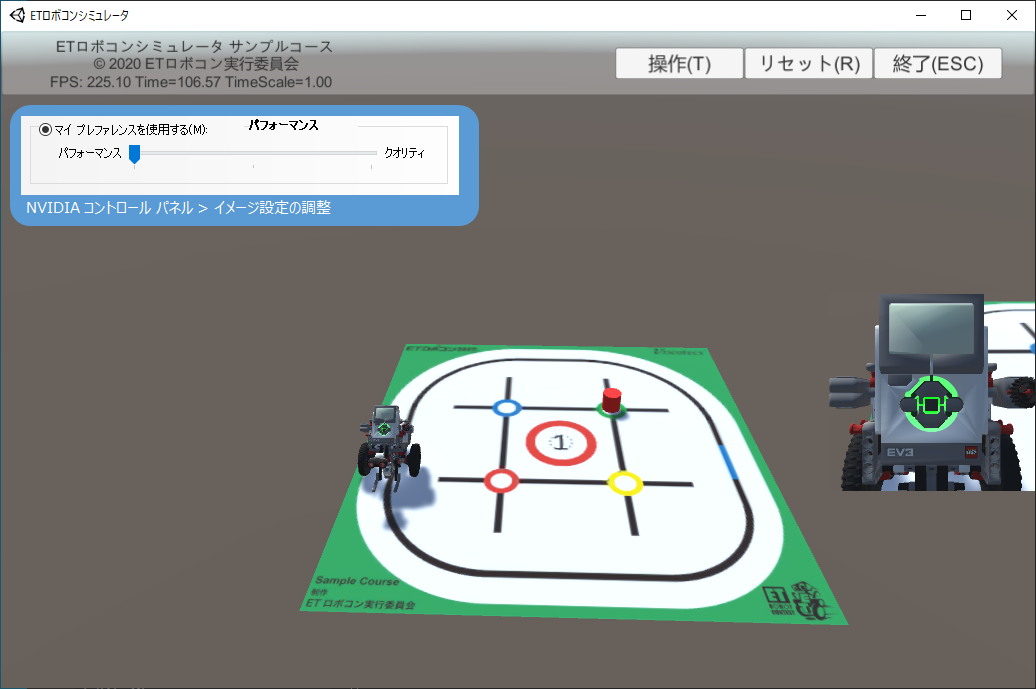
Task: Click the パフォーマンス label left of the slider
Action: pos(90,153)
